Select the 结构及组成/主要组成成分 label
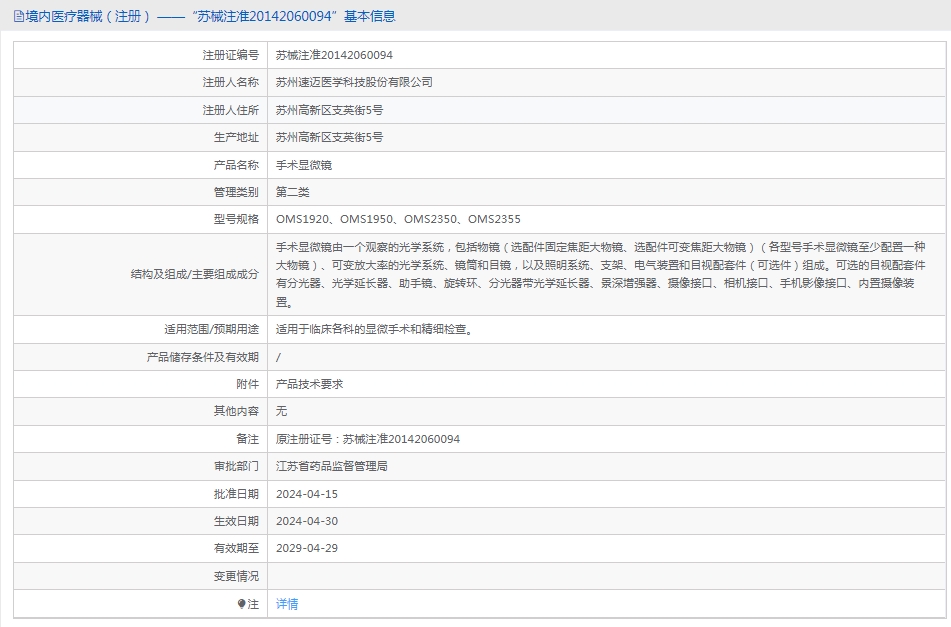Screen dimensions: 951x627 [x=195, y=275]
